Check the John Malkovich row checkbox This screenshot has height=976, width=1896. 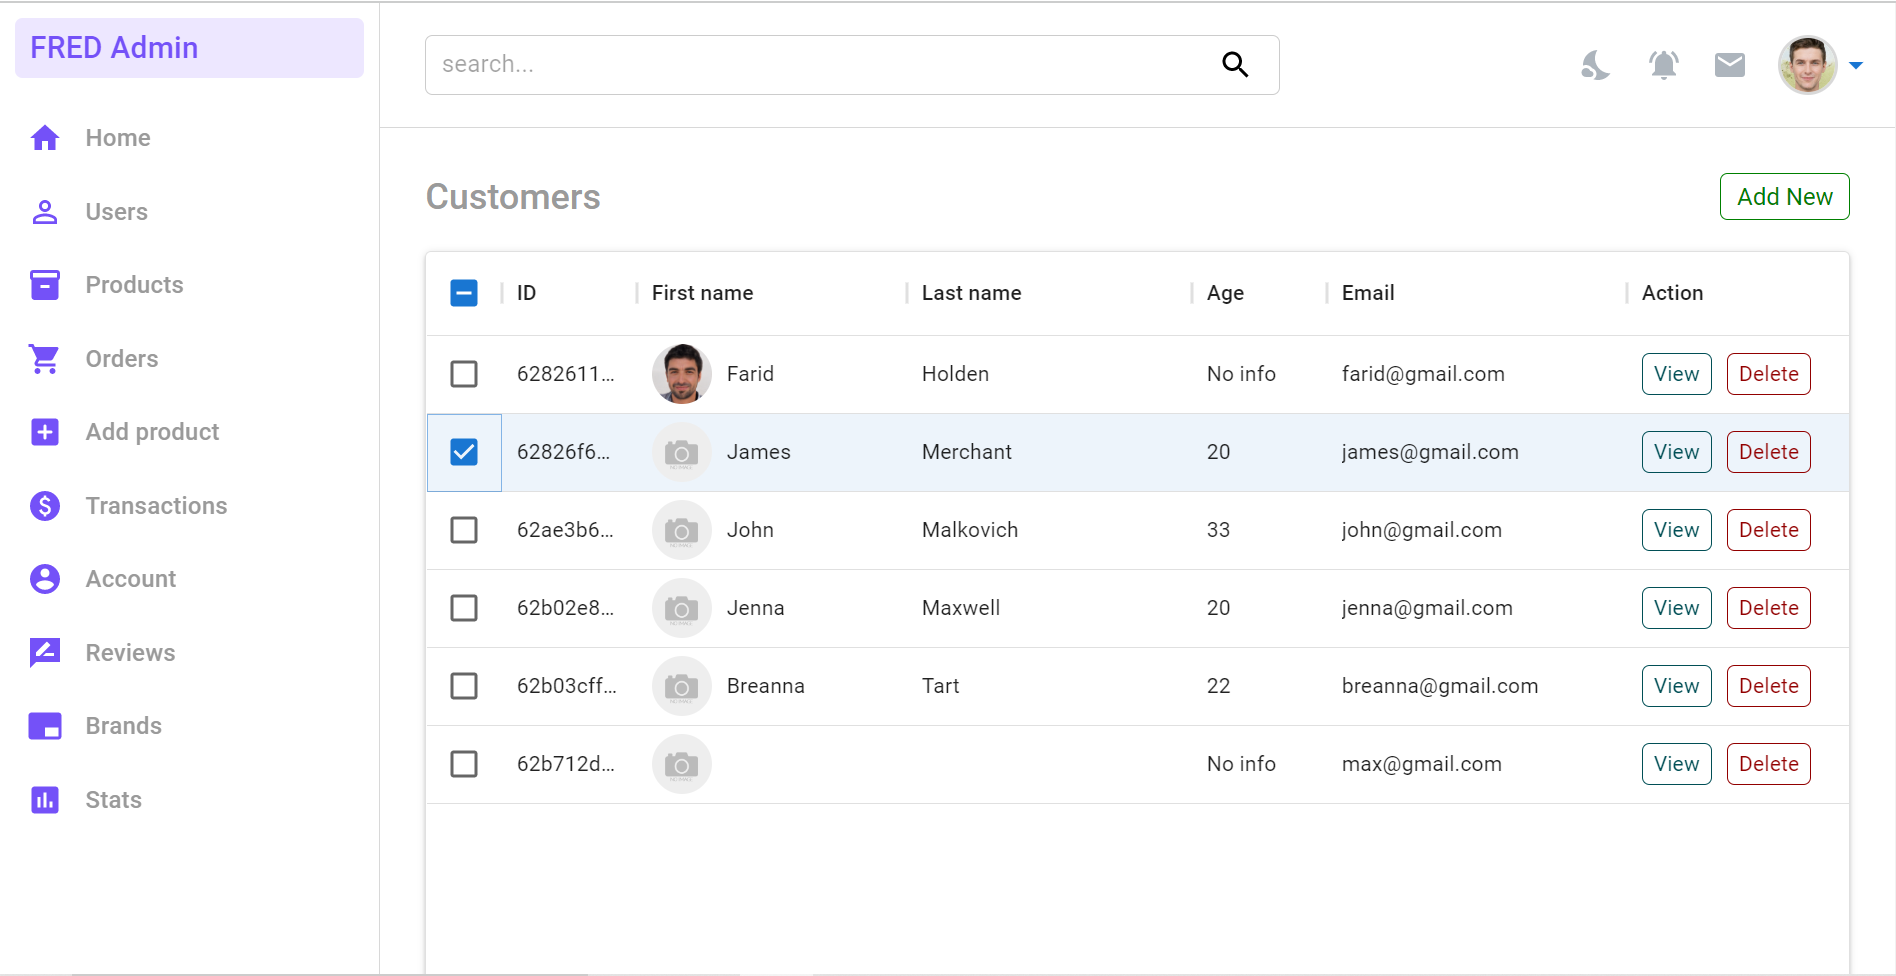coord(464,530)
